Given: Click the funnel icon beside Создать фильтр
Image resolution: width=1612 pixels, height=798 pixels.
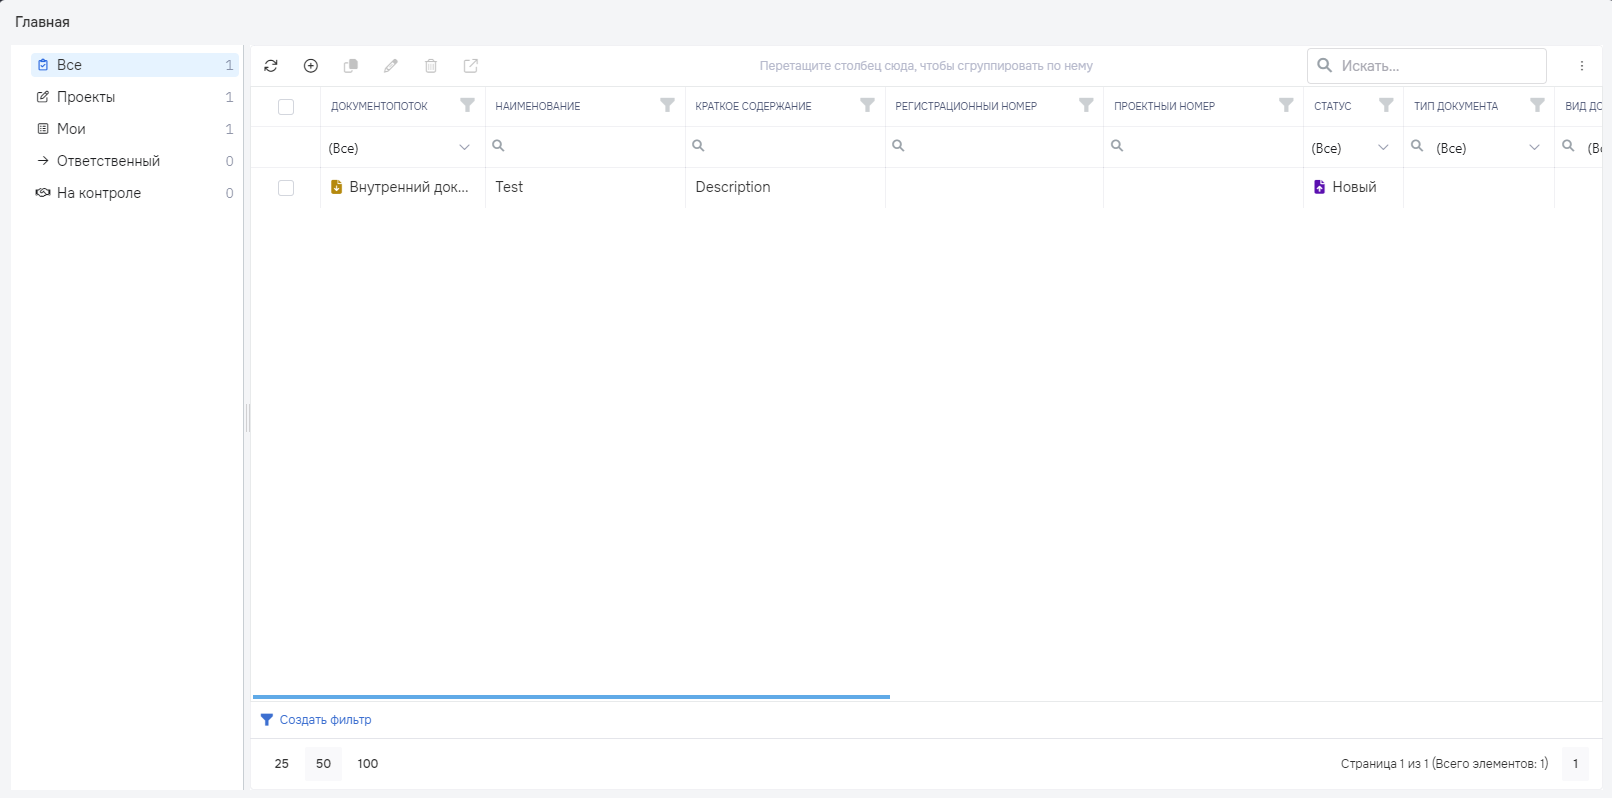Looking at the screenshot, I should point(267,720).
